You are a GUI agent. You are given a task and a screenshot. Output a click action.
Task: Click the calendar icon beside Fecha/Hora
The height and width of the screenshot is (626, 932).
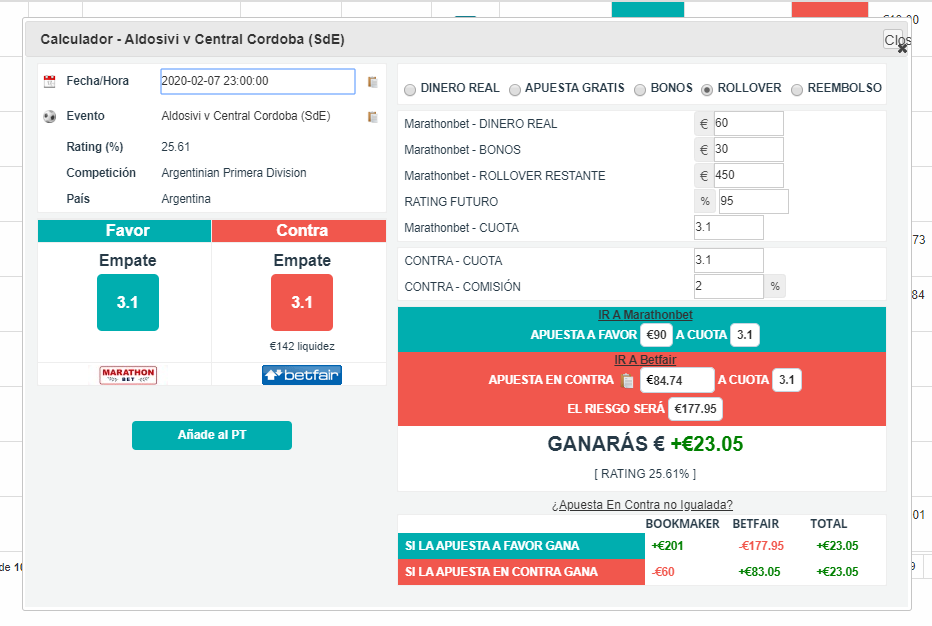(x=49, y=81)
